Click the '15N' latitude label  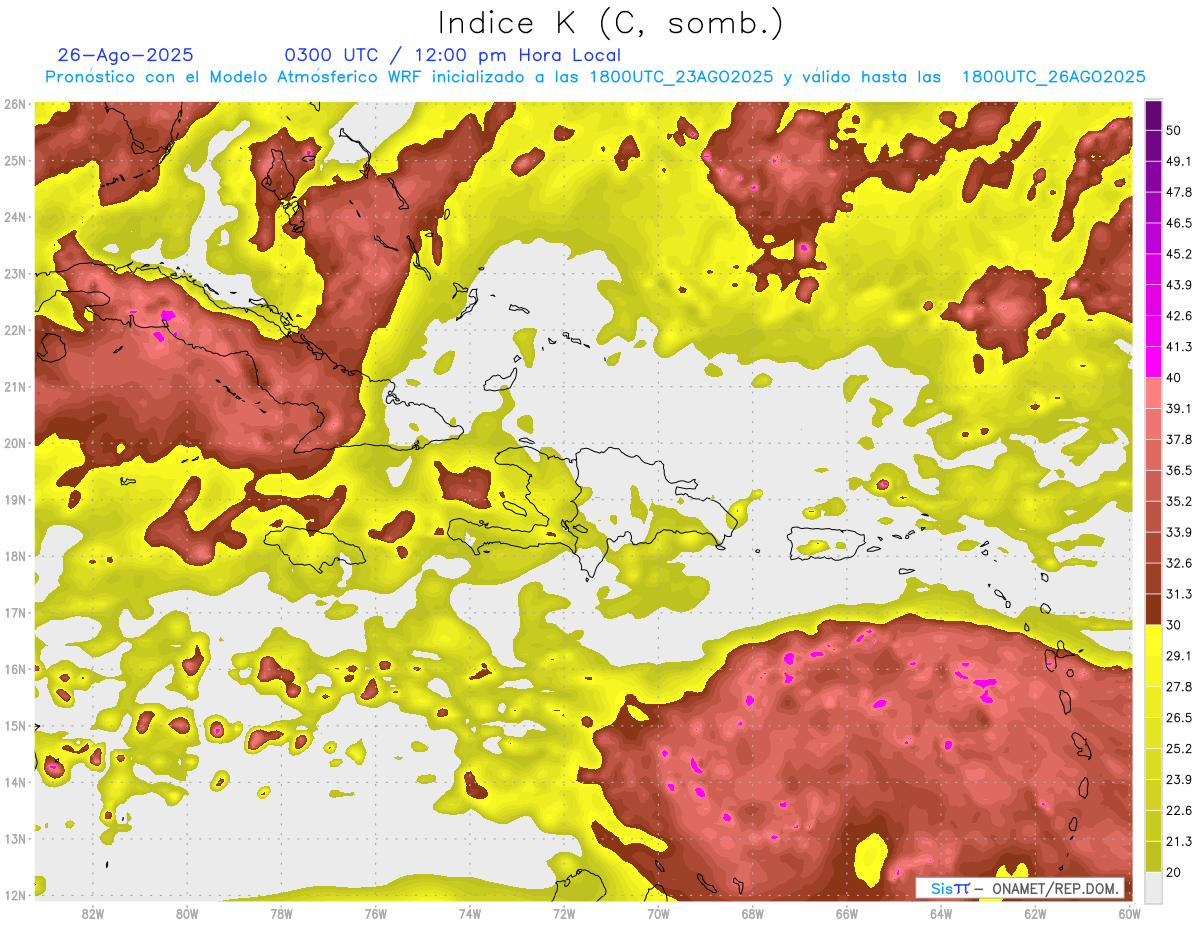(15, 726)
